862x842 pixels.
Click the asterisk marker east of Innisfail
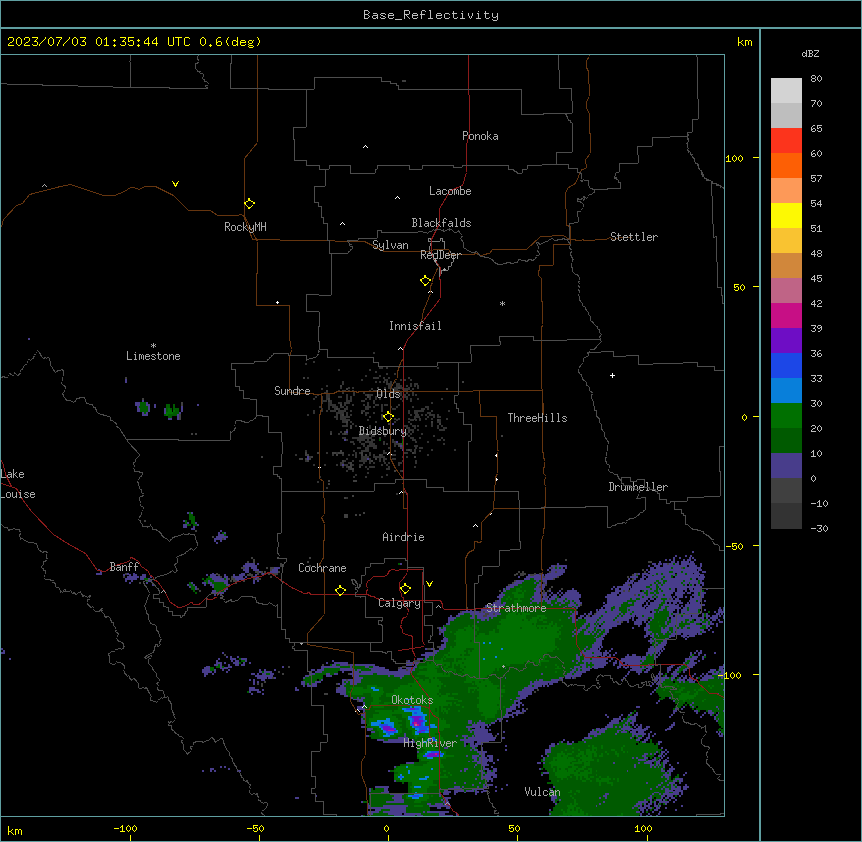click(x=502, y=303)
